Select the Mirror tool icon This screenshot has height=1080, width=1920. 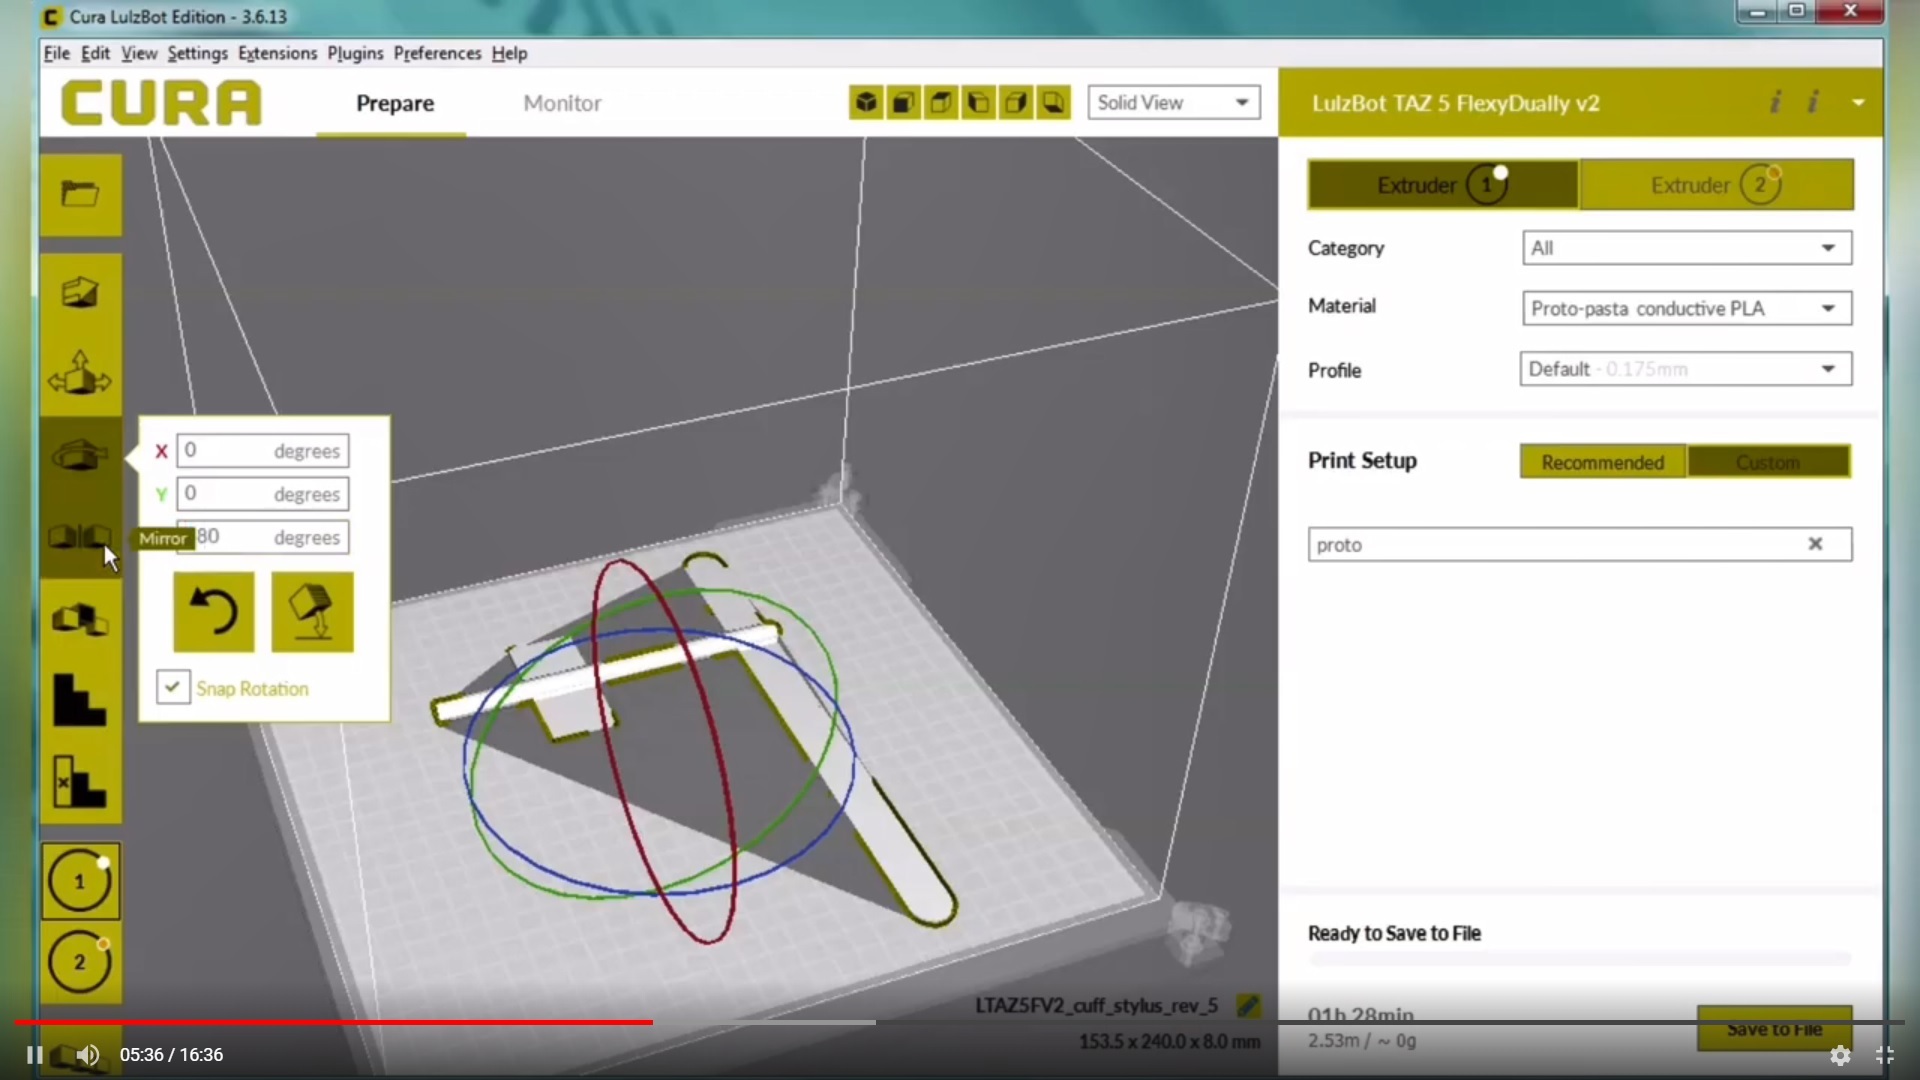(x=80, y=537)
